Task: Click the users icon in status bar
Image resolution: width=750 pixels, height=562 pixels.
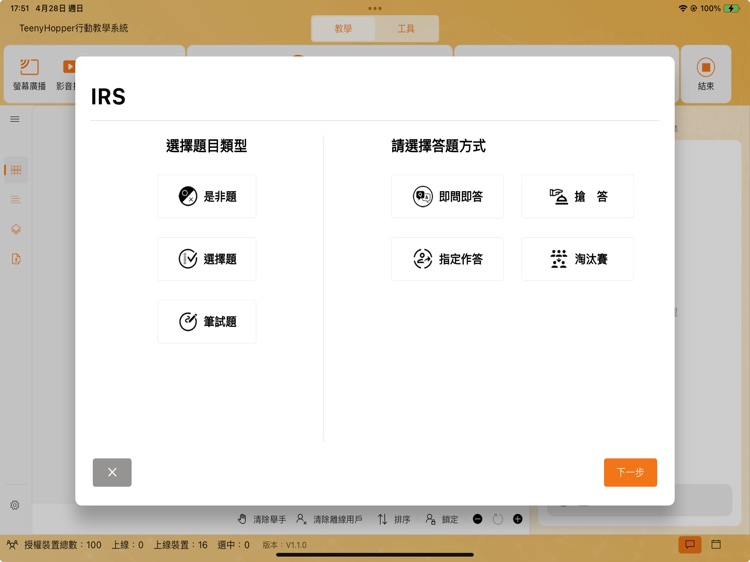Action: (12, 545)
